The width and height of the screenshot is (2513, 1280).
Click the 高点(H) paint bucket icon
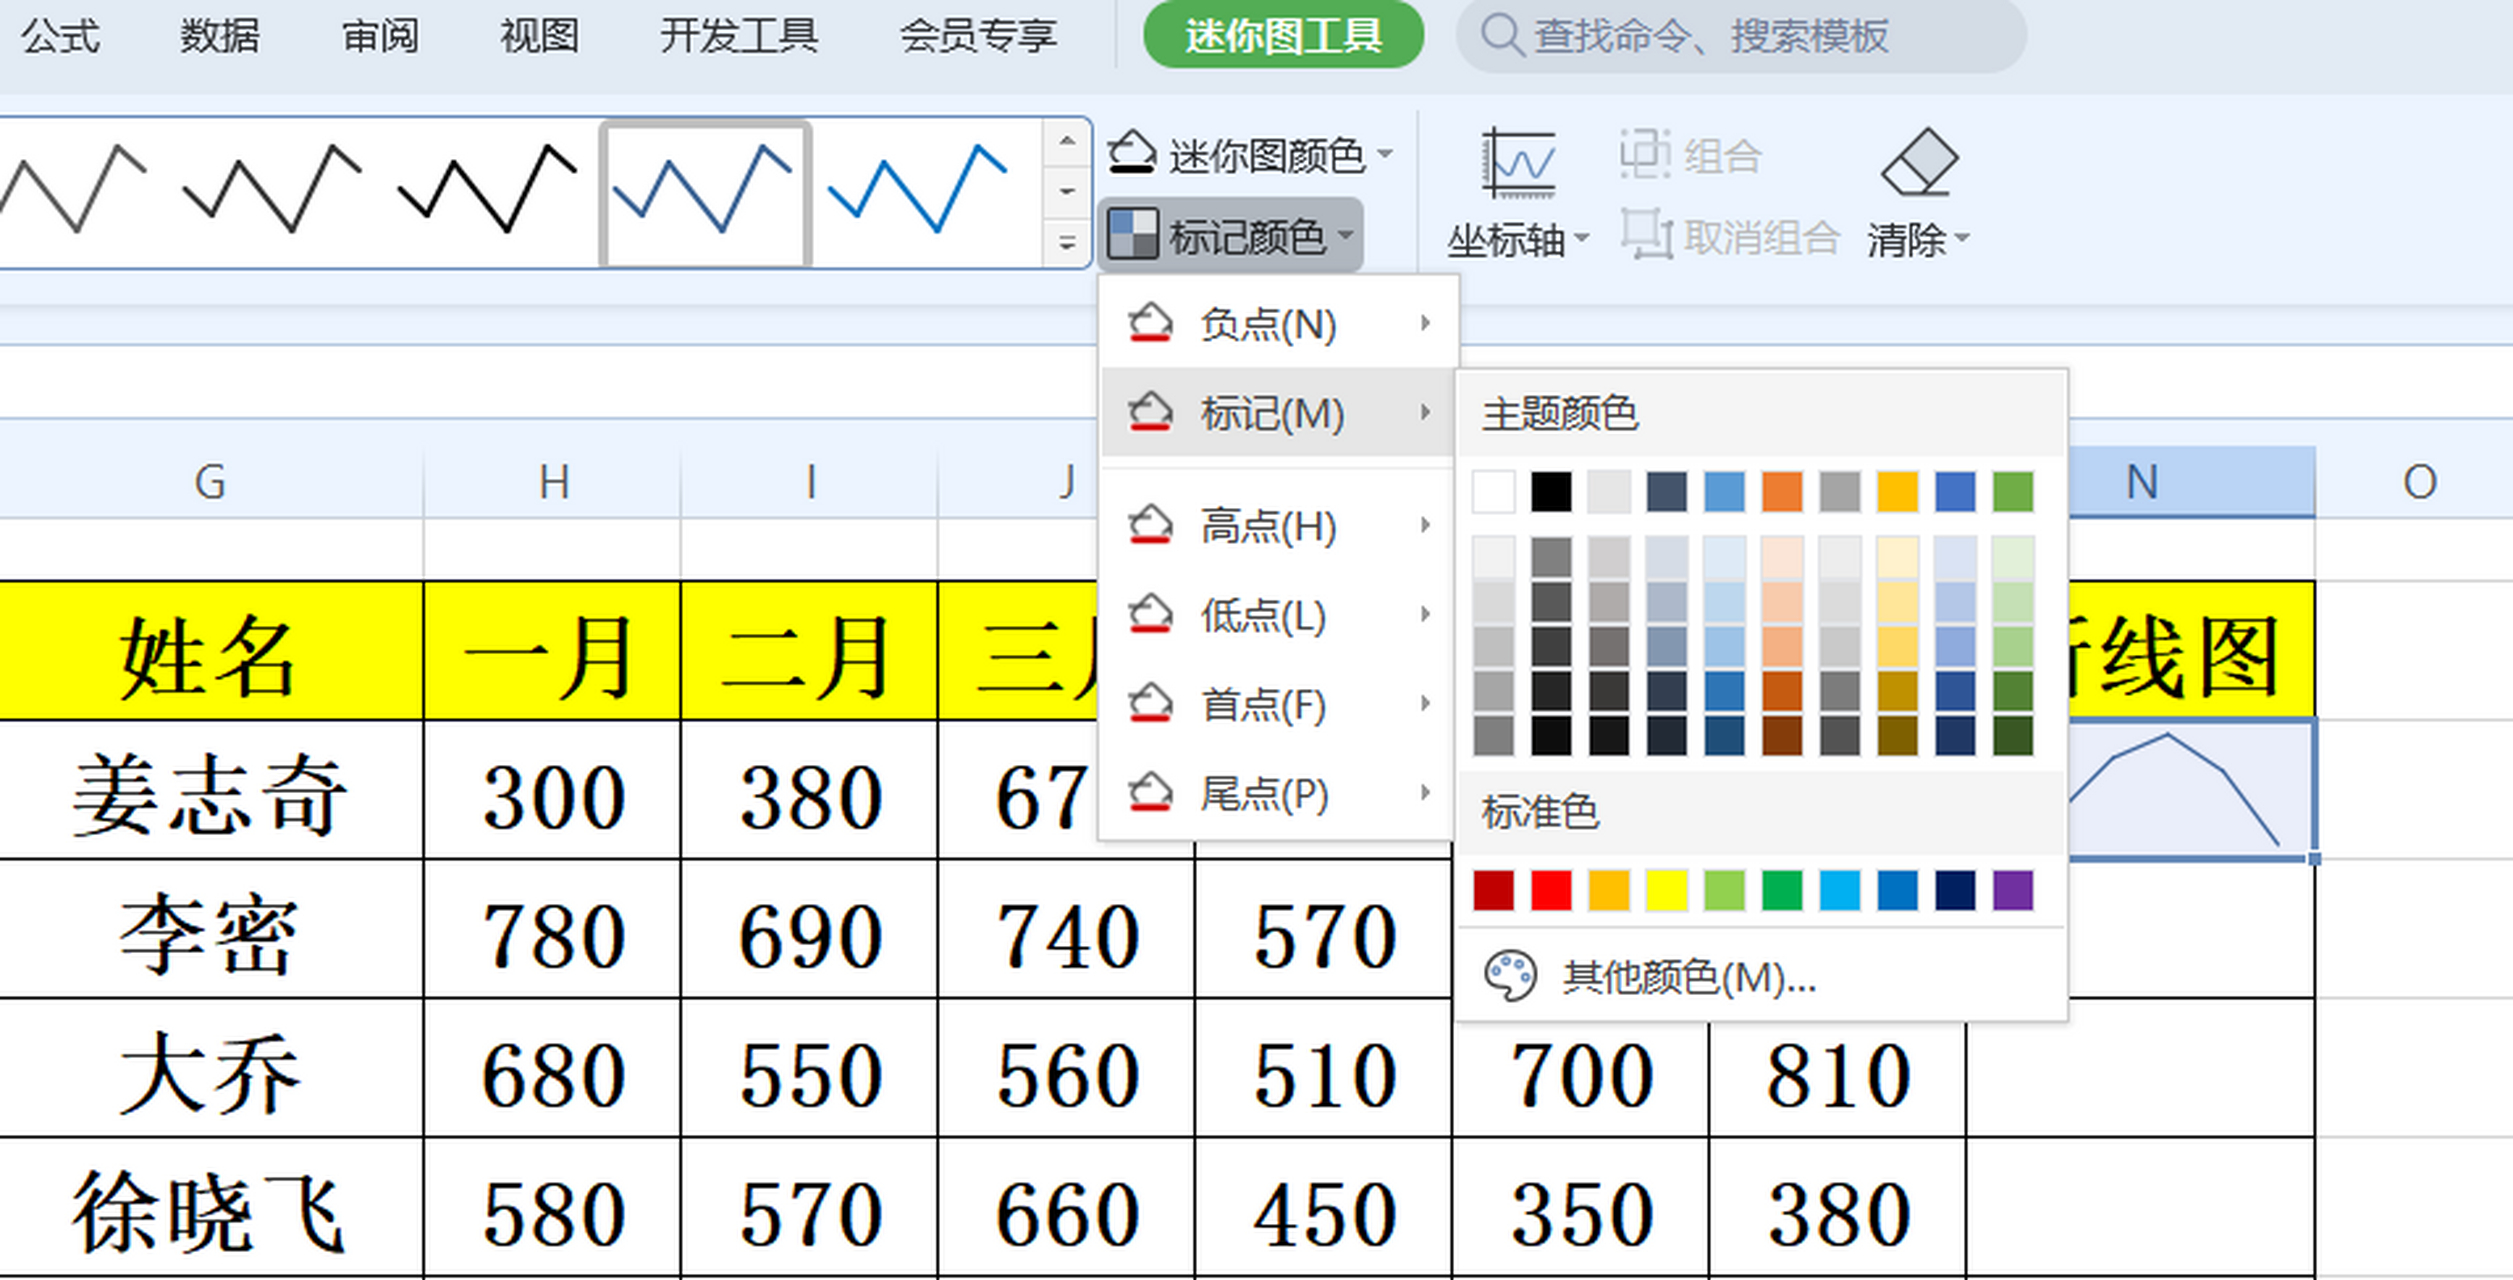coord(1150,524)
